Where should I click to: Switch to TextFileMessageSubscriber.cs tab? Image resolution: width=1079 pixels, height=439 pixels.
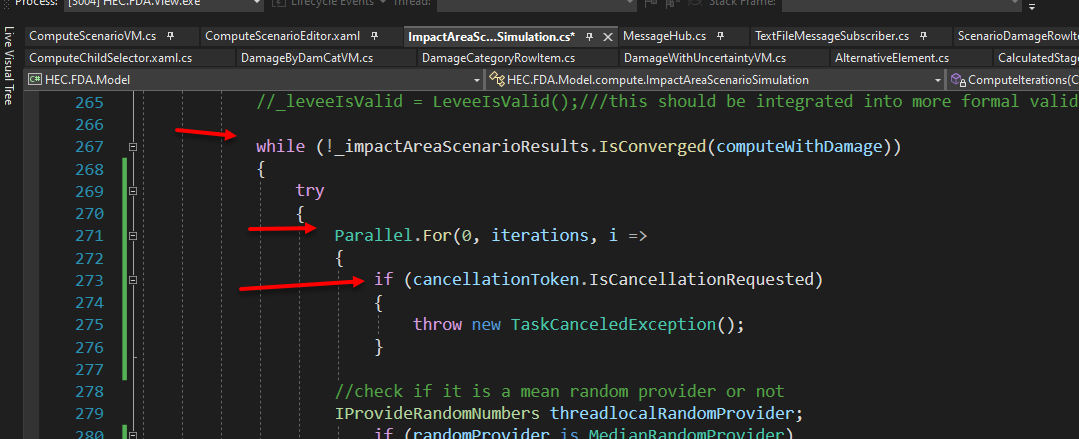(831, 36)
